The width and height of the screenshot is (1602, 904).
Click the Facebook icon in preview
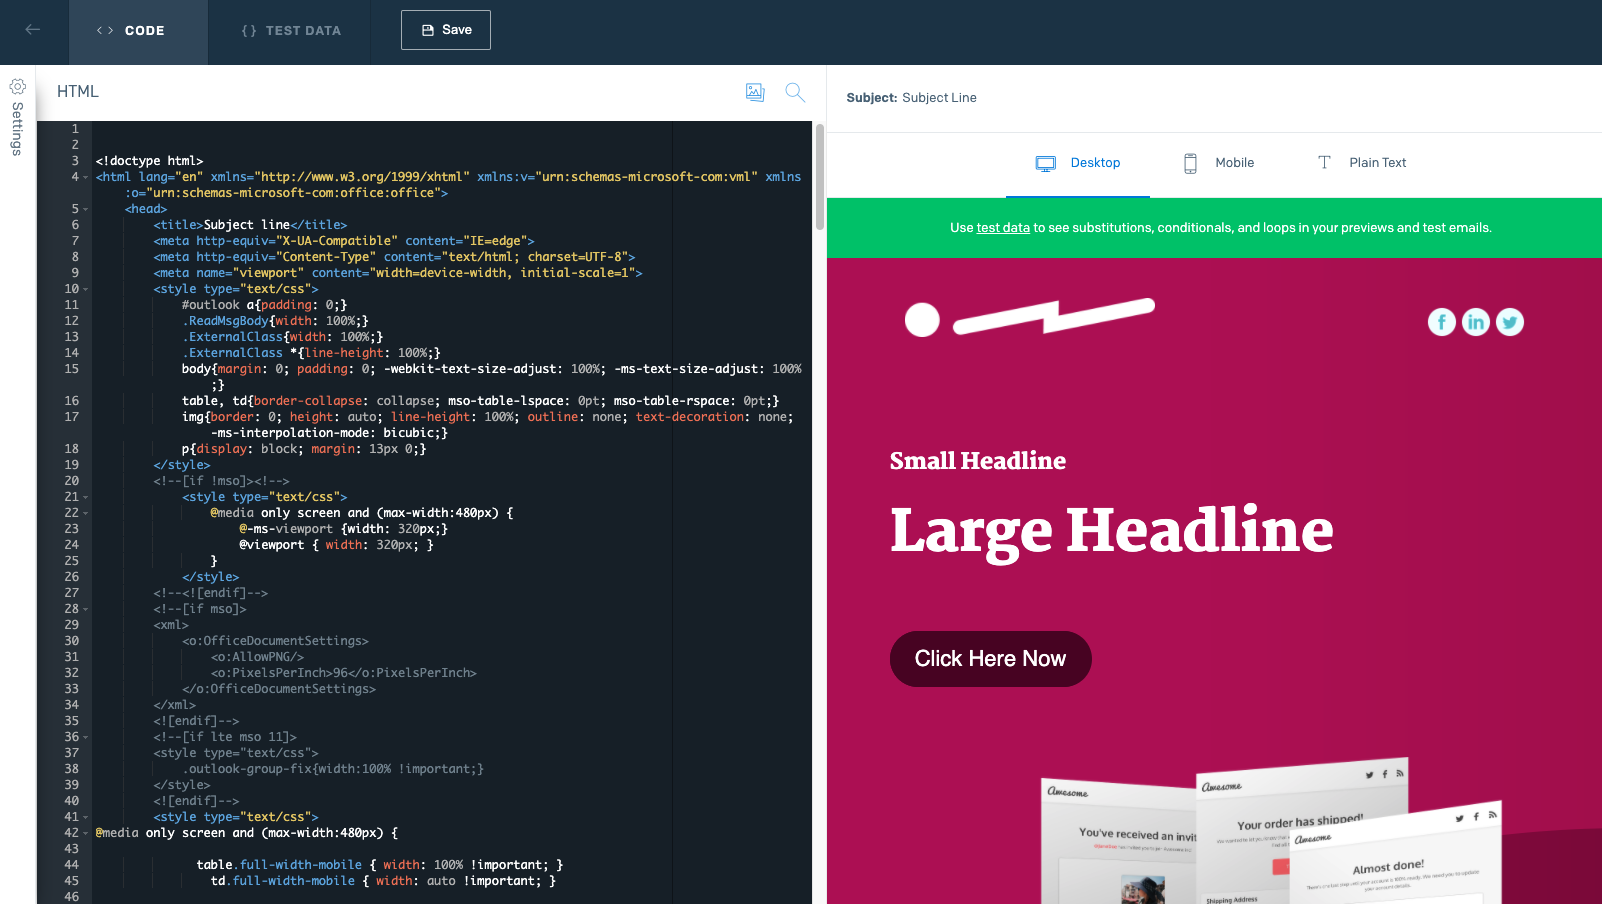click(x=1441, y=322)
